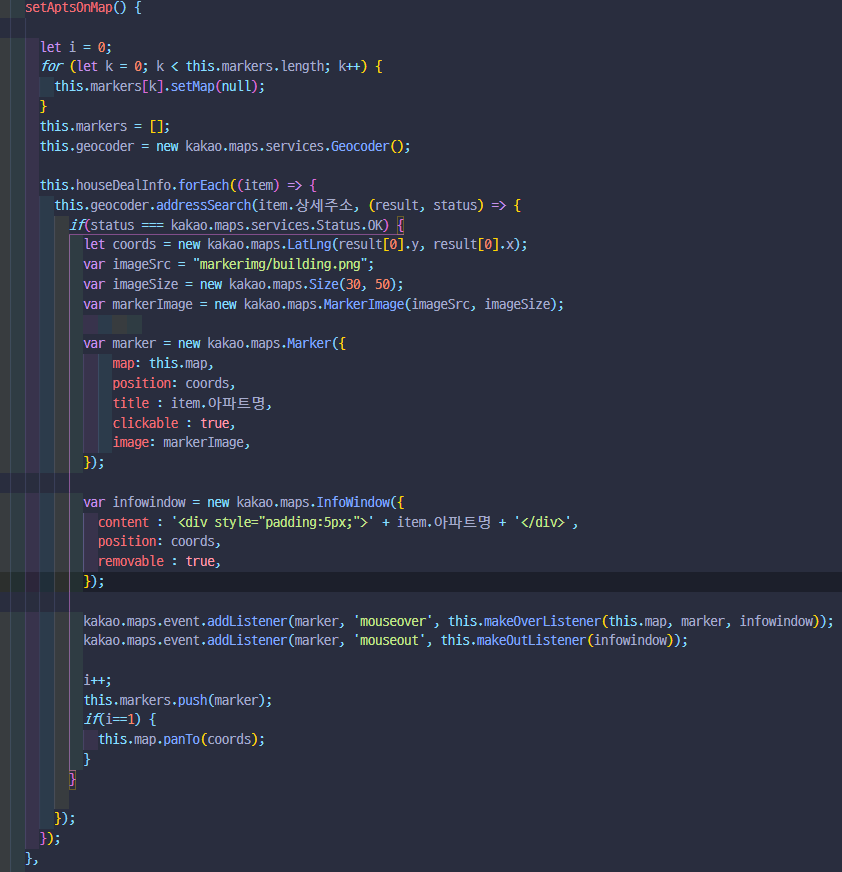Click addressSearch method call
Viewport: 842px width, 872px height.
204,205
